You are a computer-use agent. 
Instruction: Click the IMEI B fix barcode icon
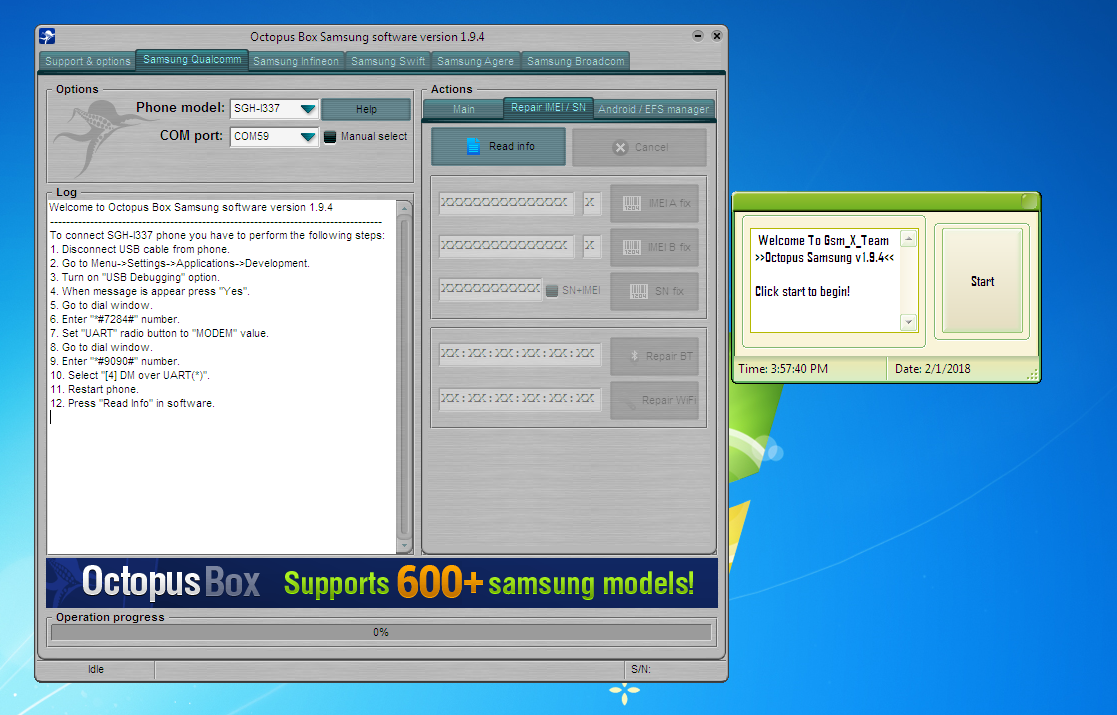pos(631,247)
